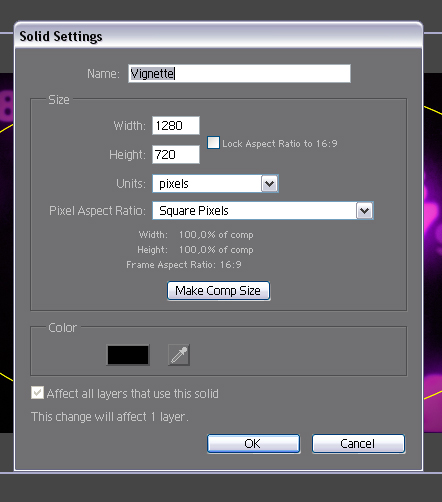Select the Width field showing 1280

coord(176,126)
